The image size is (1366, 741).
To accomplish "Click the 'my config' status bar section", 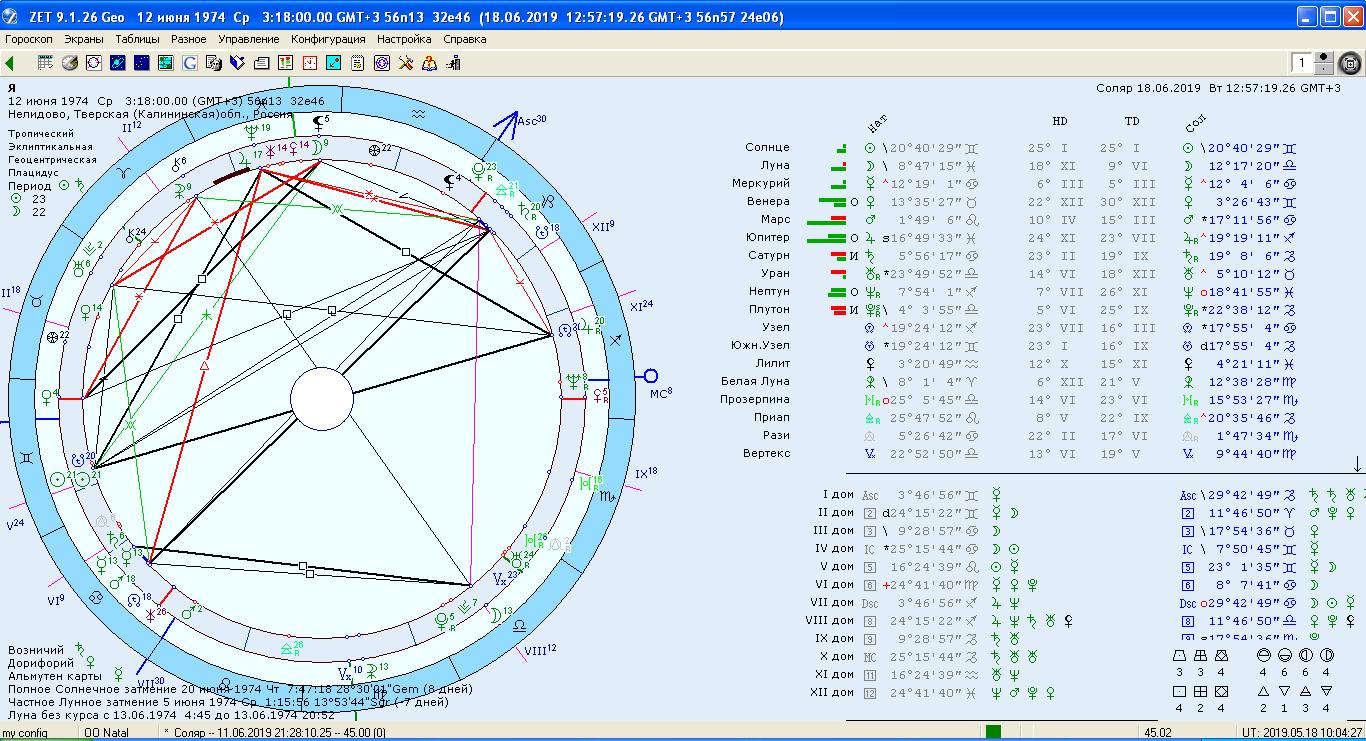I will pyautogui.click(x=25, y=733).
